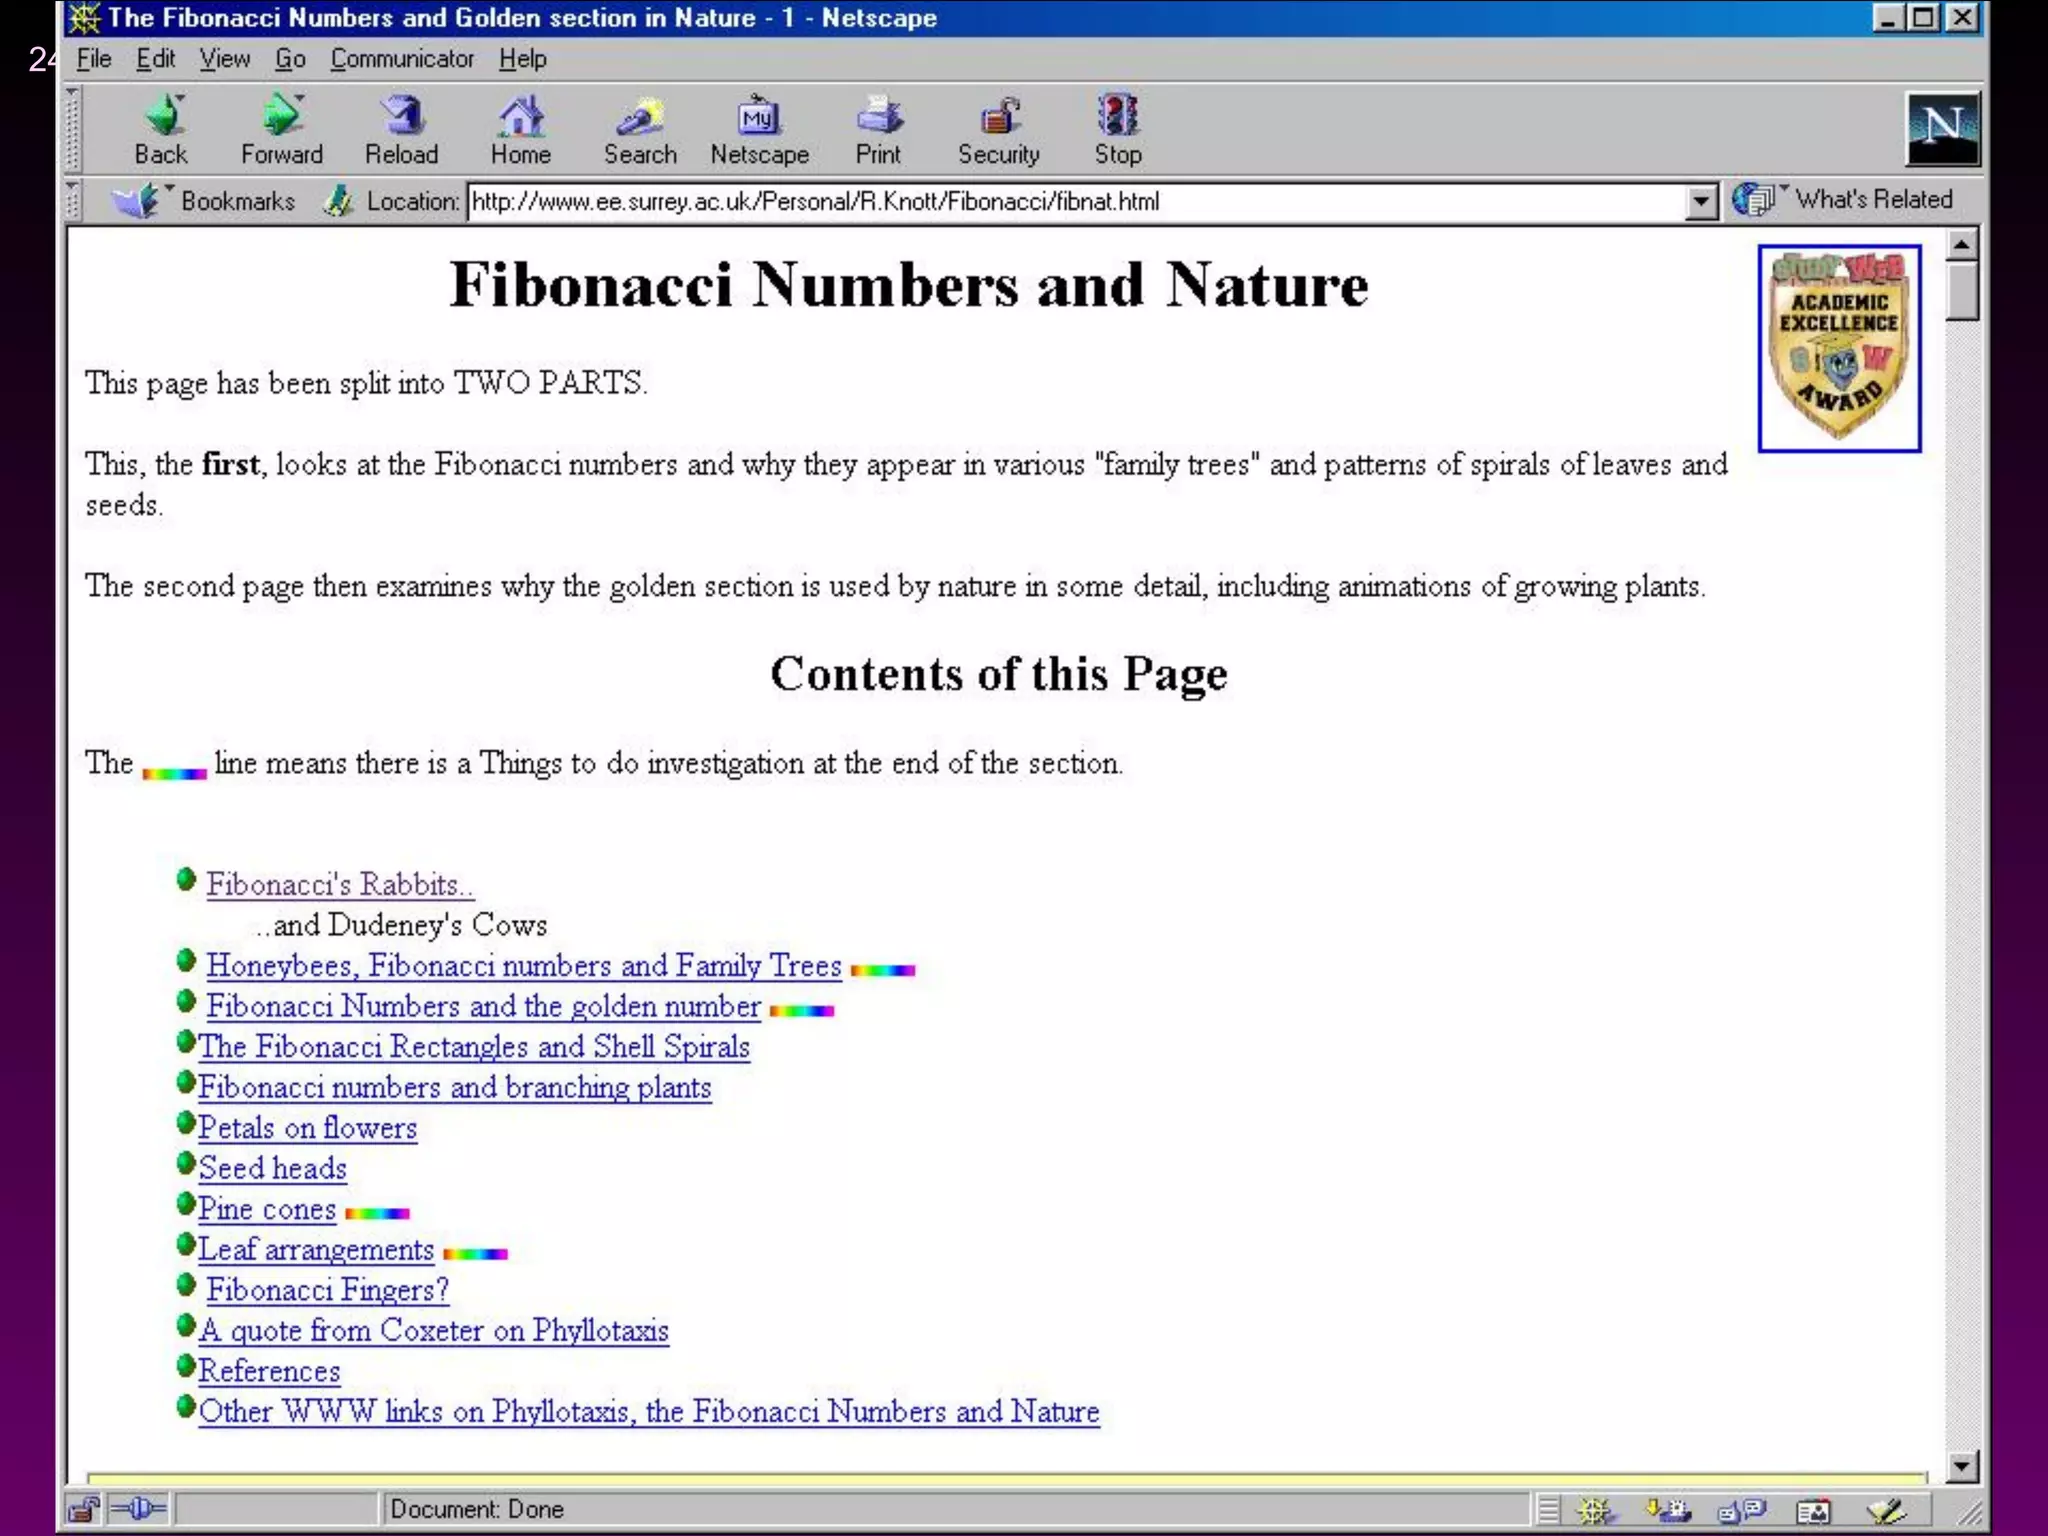2048x1536 pixels.
Task: Click the Academic Excellence Award badge
Action: [1839, 348]
